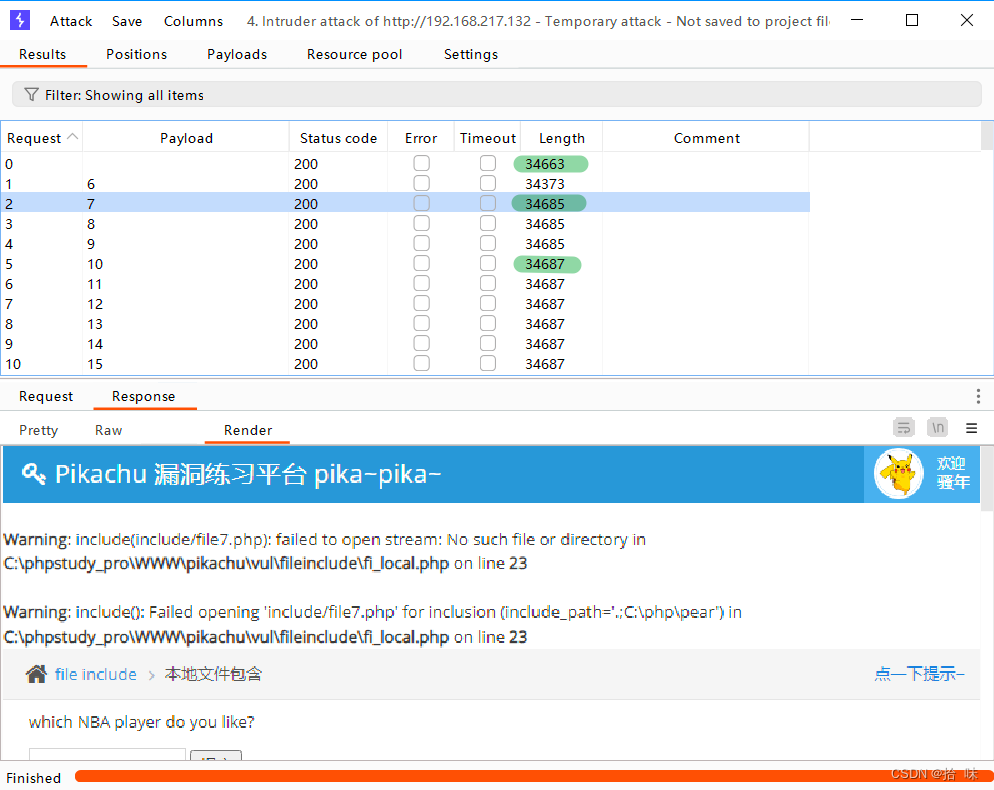Check the Timeout checkbox for request 2

click(487, 202)
